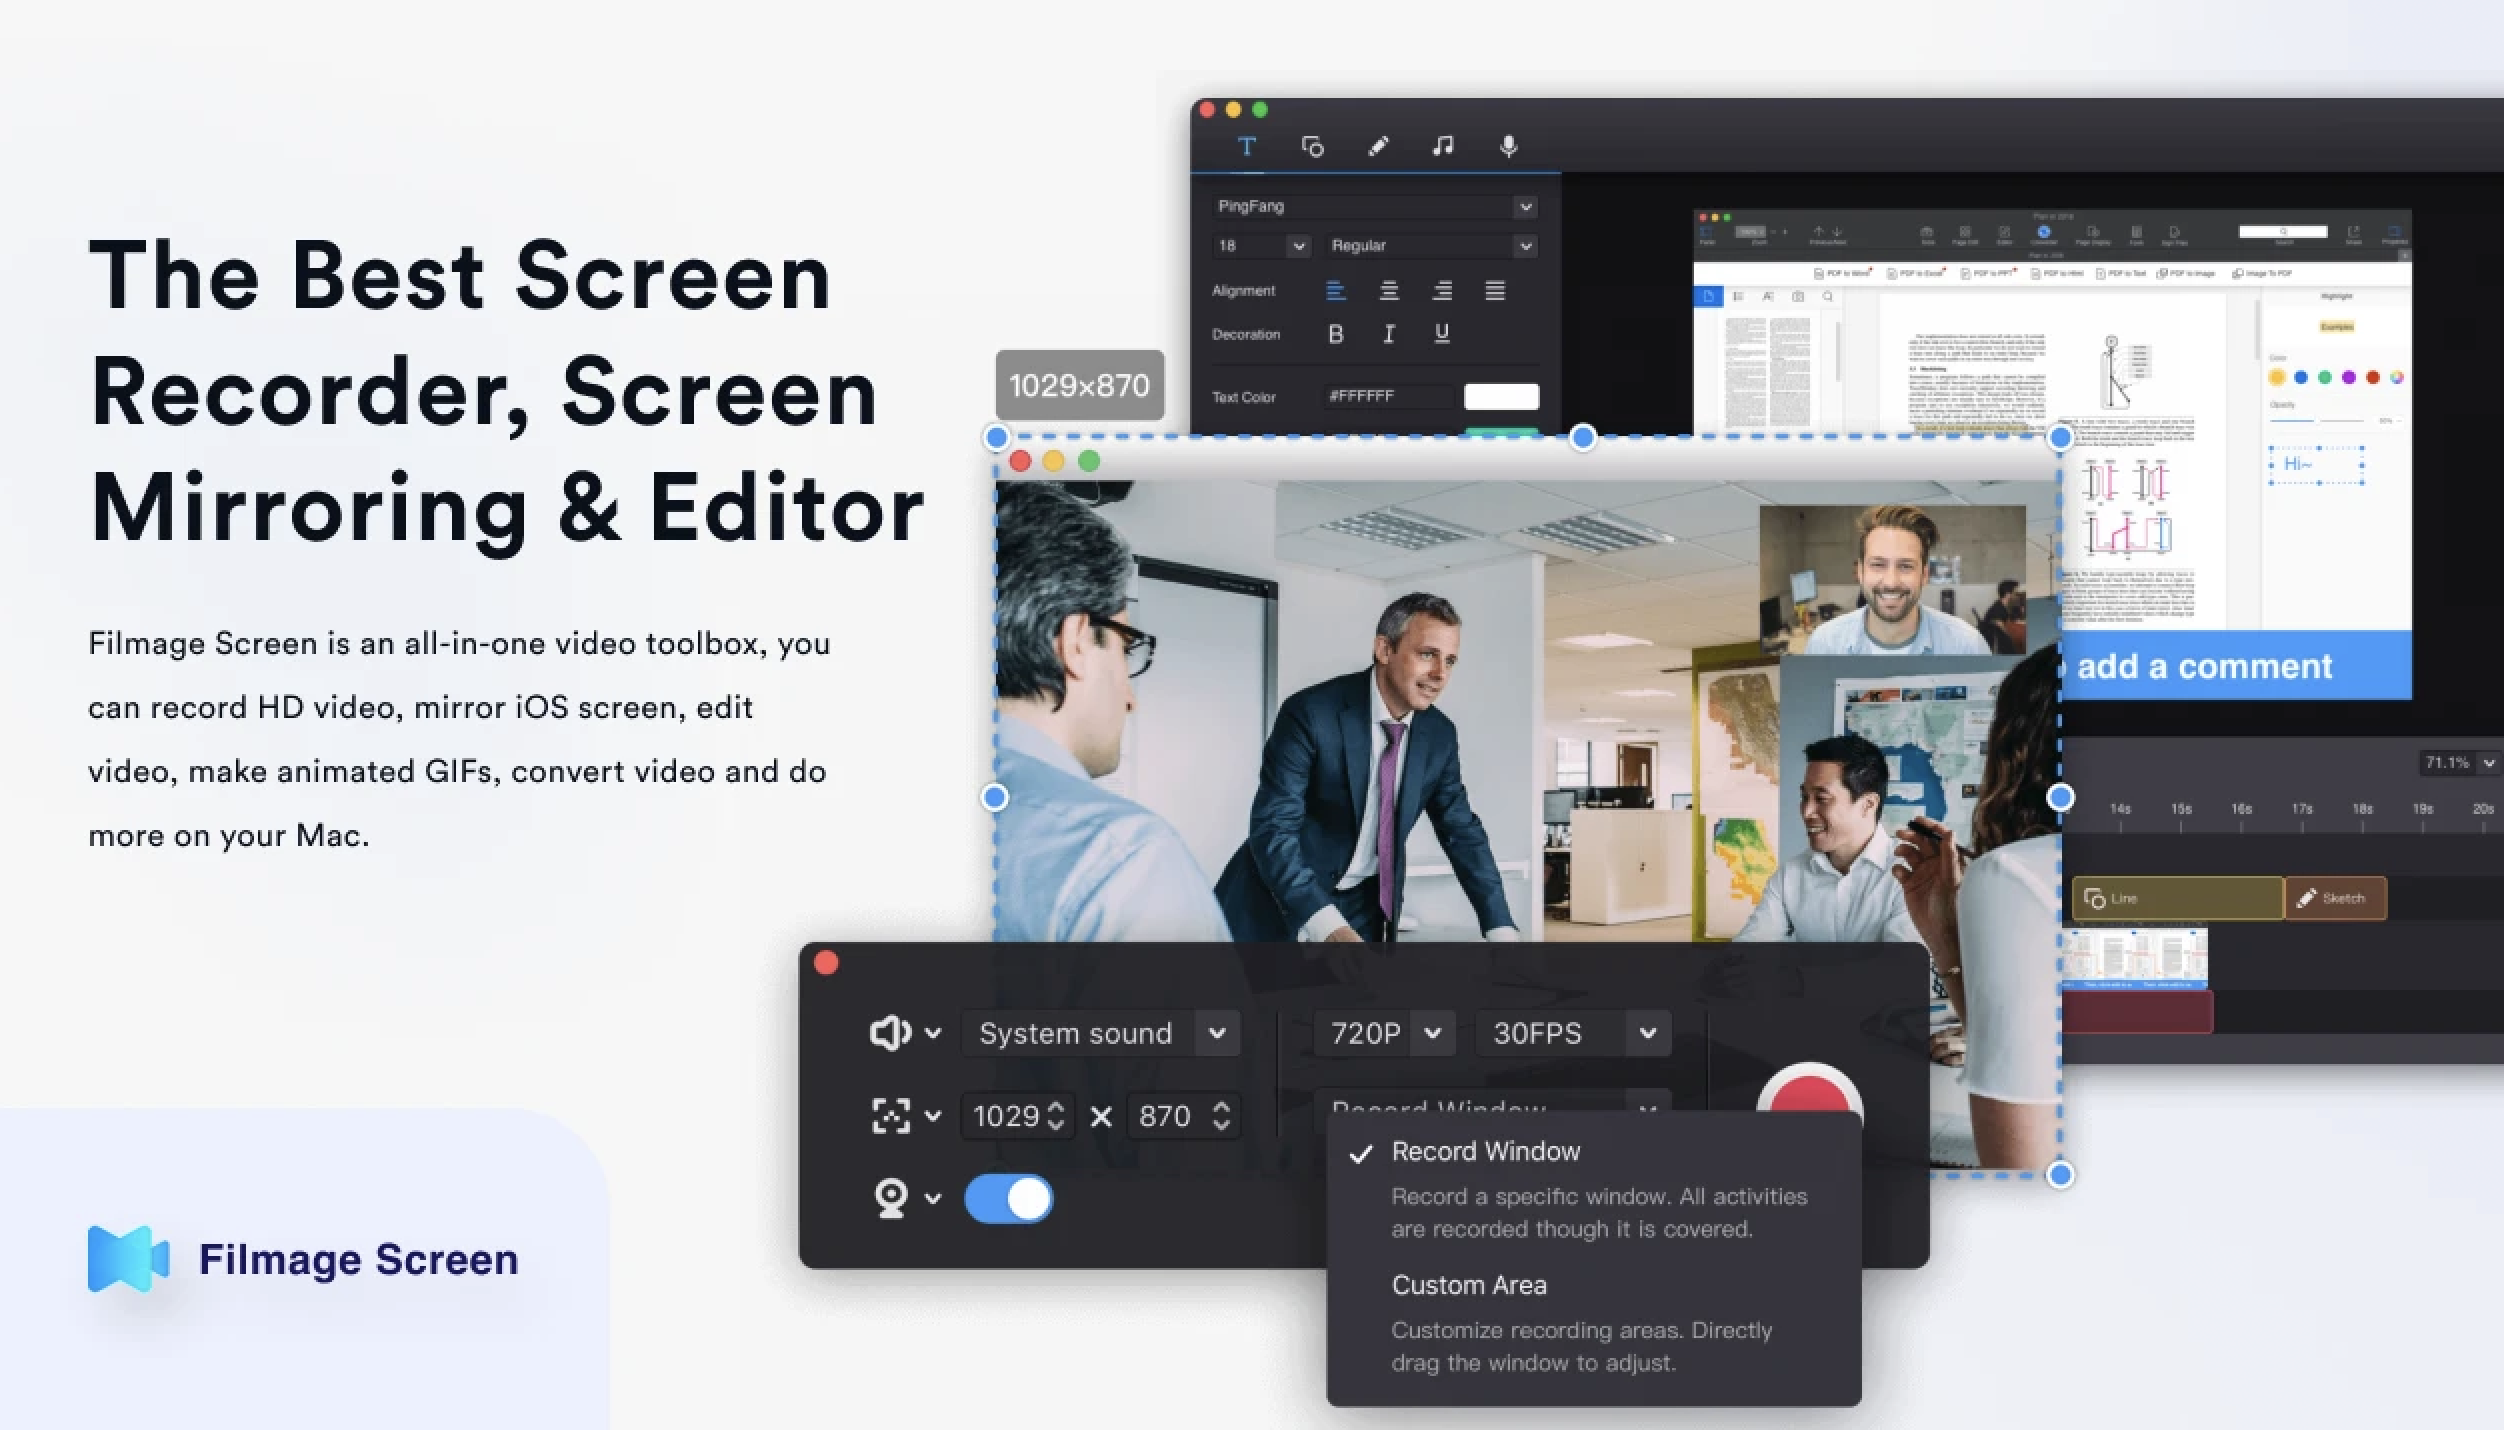Click the 1029 width stepper arrows
Screen dimensions: 2504x1430
coord(1056,1115)
